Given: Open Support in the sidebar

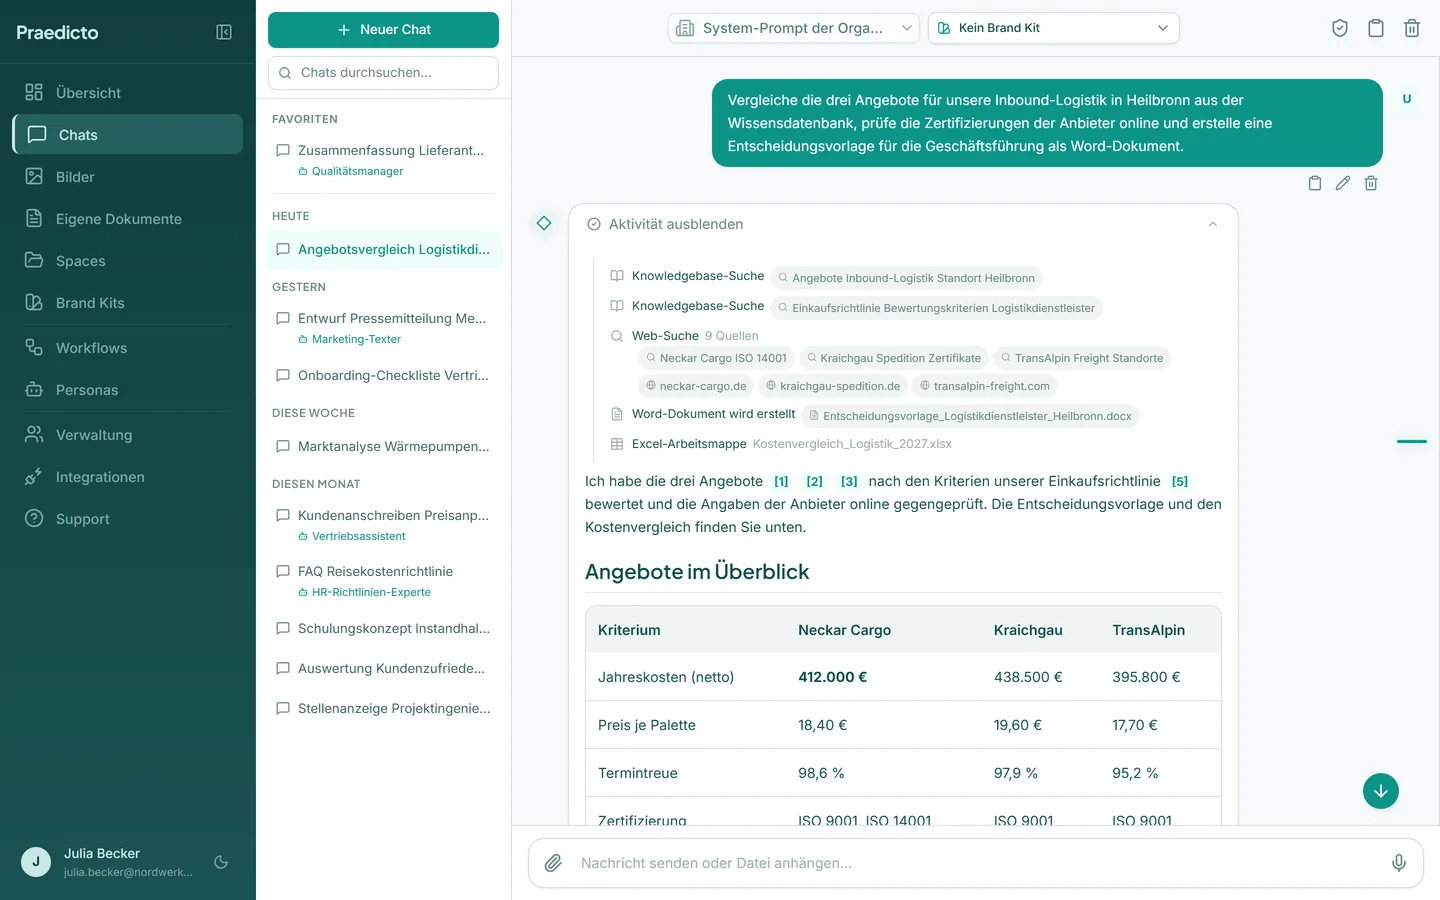Looking at the screenshot, I should tap(128, 519).
